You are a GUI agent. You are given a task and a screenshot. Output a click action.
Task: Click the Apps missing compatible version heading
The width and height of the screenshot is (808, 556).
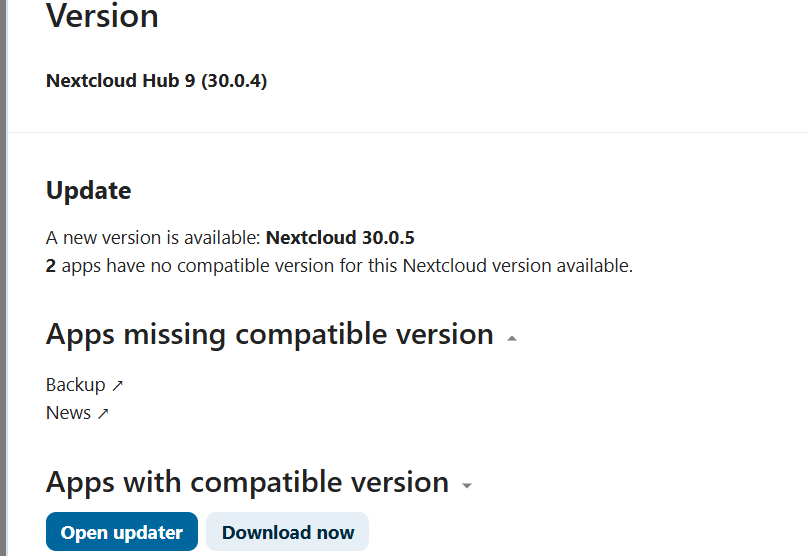pyautogui.click(x=270, y=334)
